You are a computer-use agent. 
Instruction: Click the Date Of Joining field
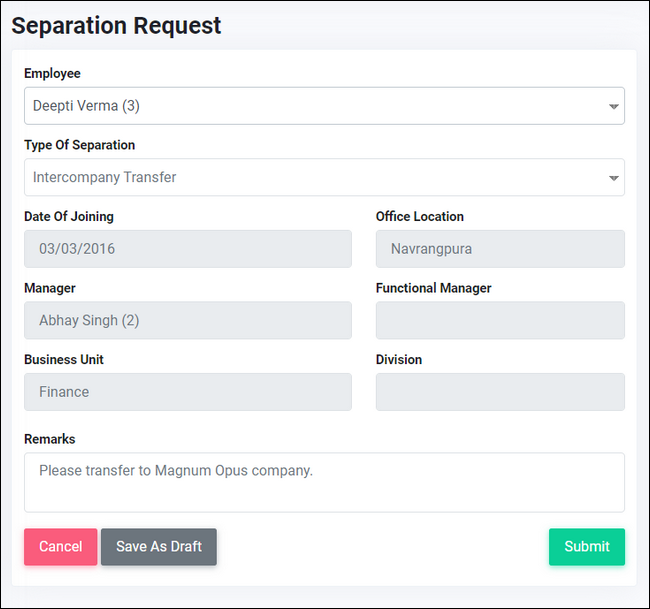[188, 249]
